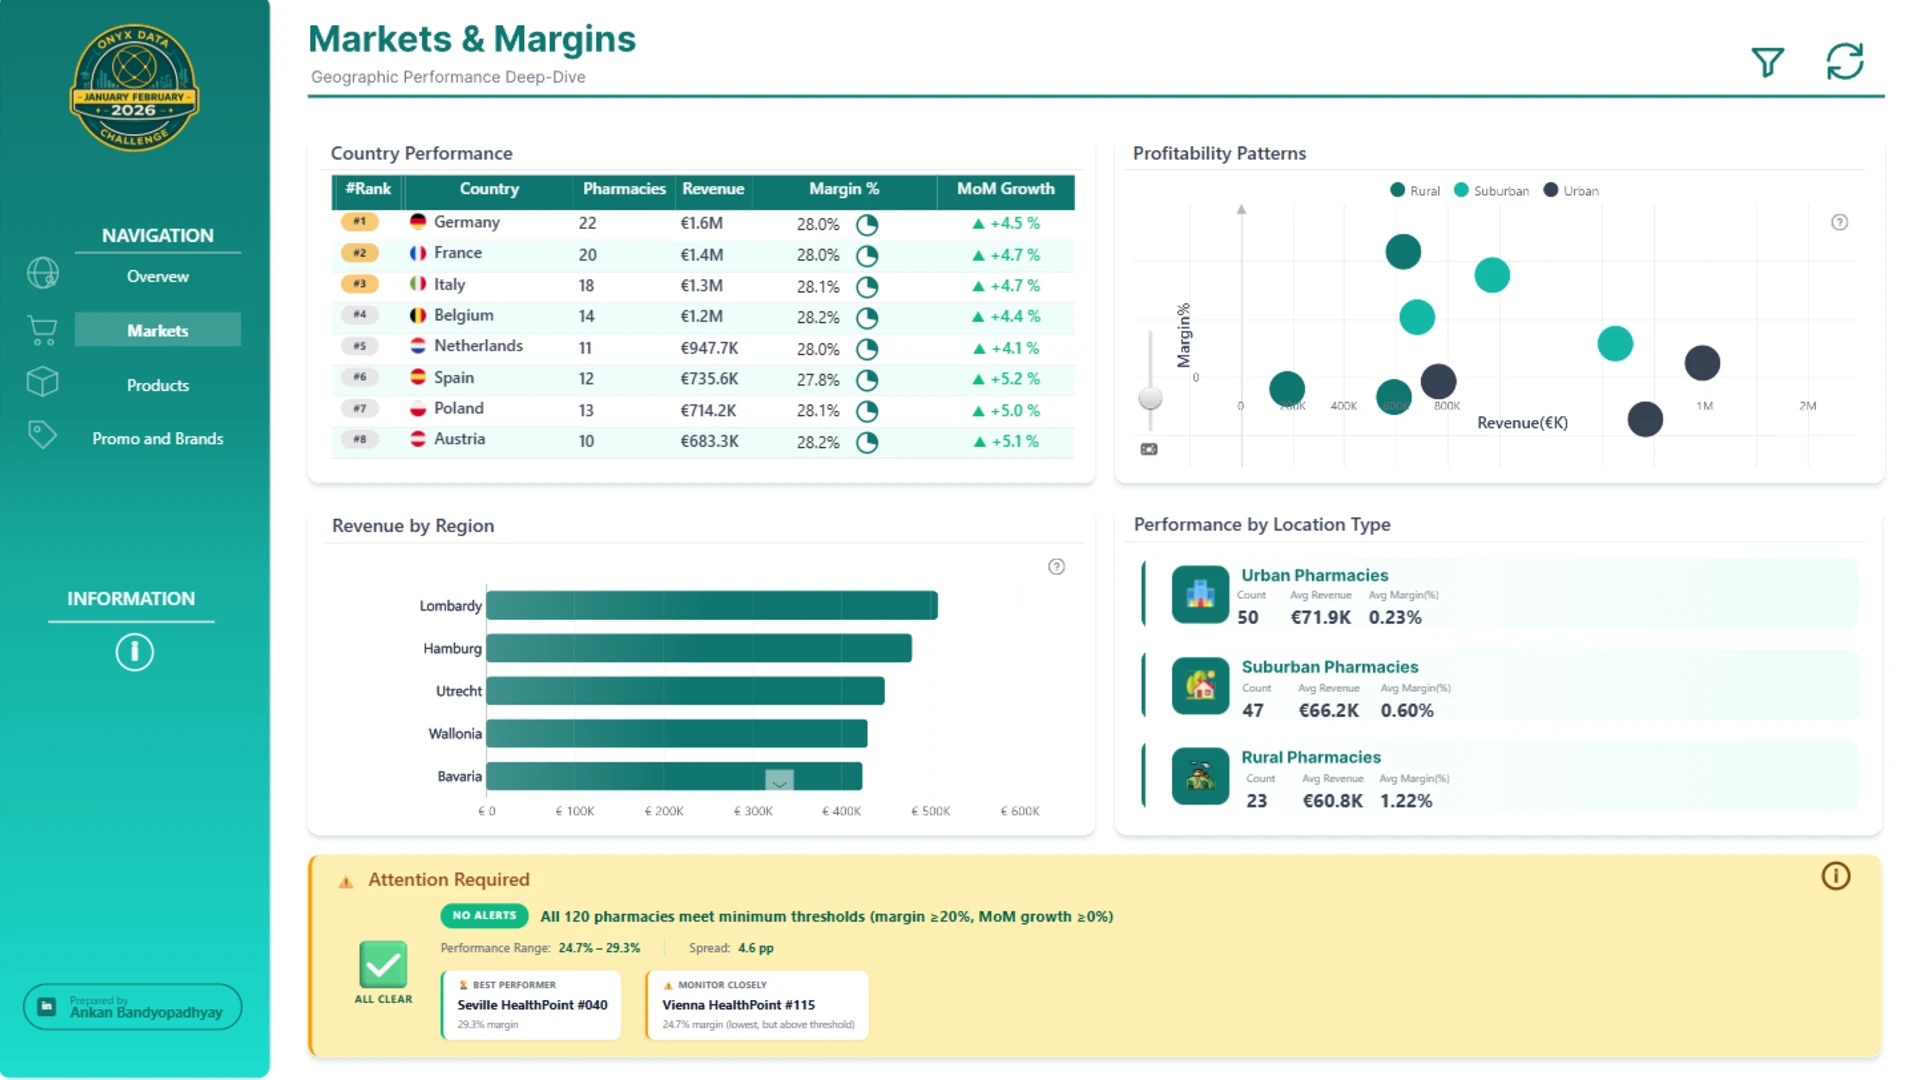
Task: Toggle the Suburban legend item
Action: click(x=1491, y=190)
